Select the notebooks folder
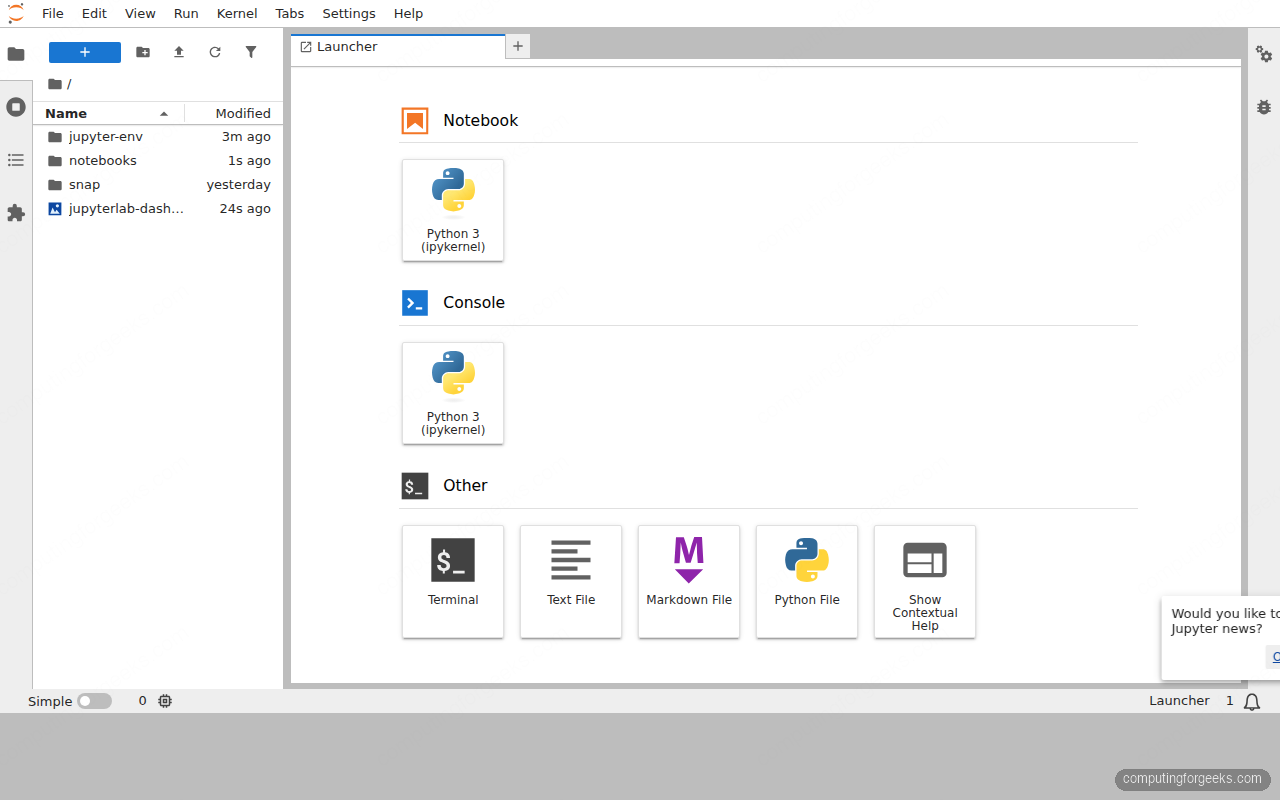 tap(159, 160)
